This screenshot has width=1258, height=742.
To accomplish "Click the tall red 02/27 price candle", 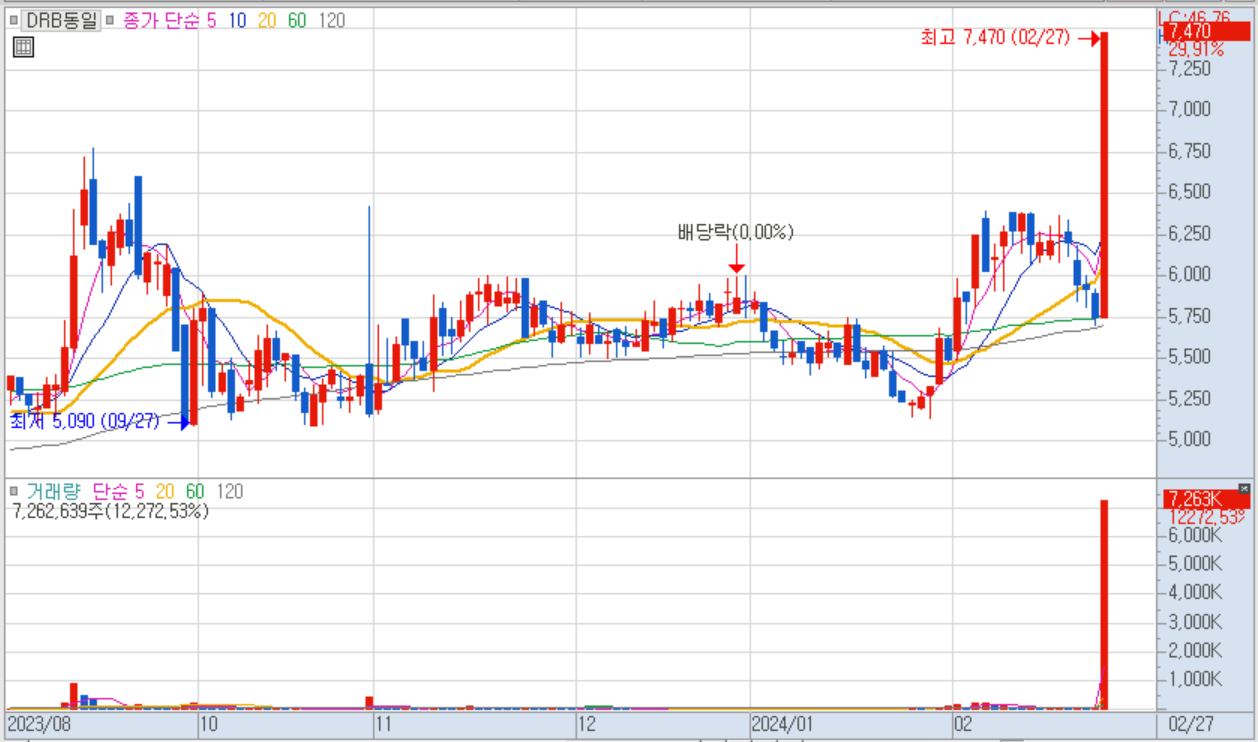I will pyautogui.click(x=1104, y=175).
